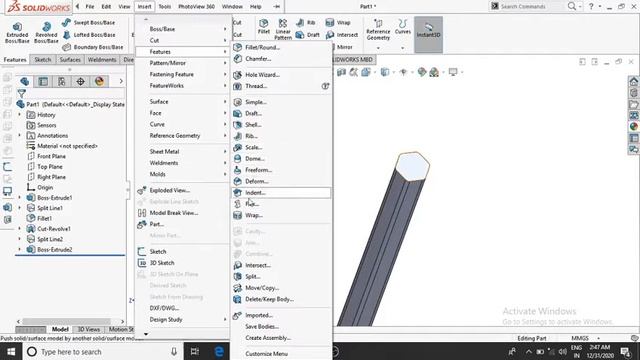Expand the Pattern/Mirror submenu

coord(182,63)
